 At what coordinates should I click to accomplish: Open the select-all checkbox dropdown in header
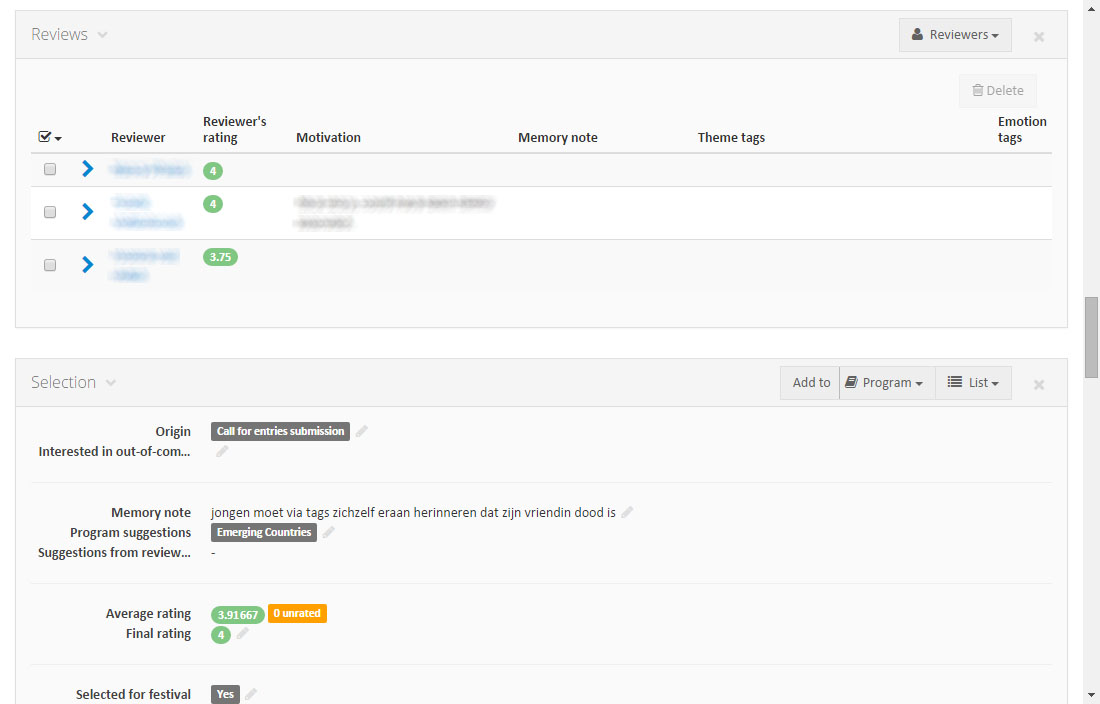click(51, 137)
